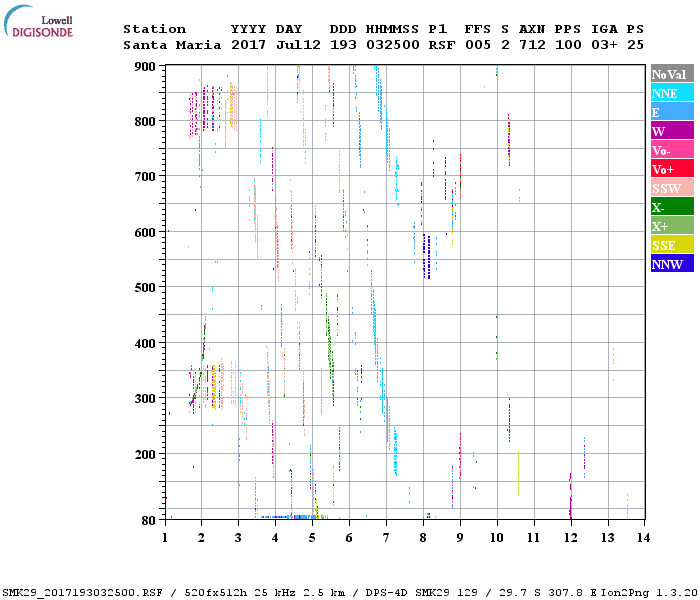Click the 400 label on height axis

(x=145, y=343)
